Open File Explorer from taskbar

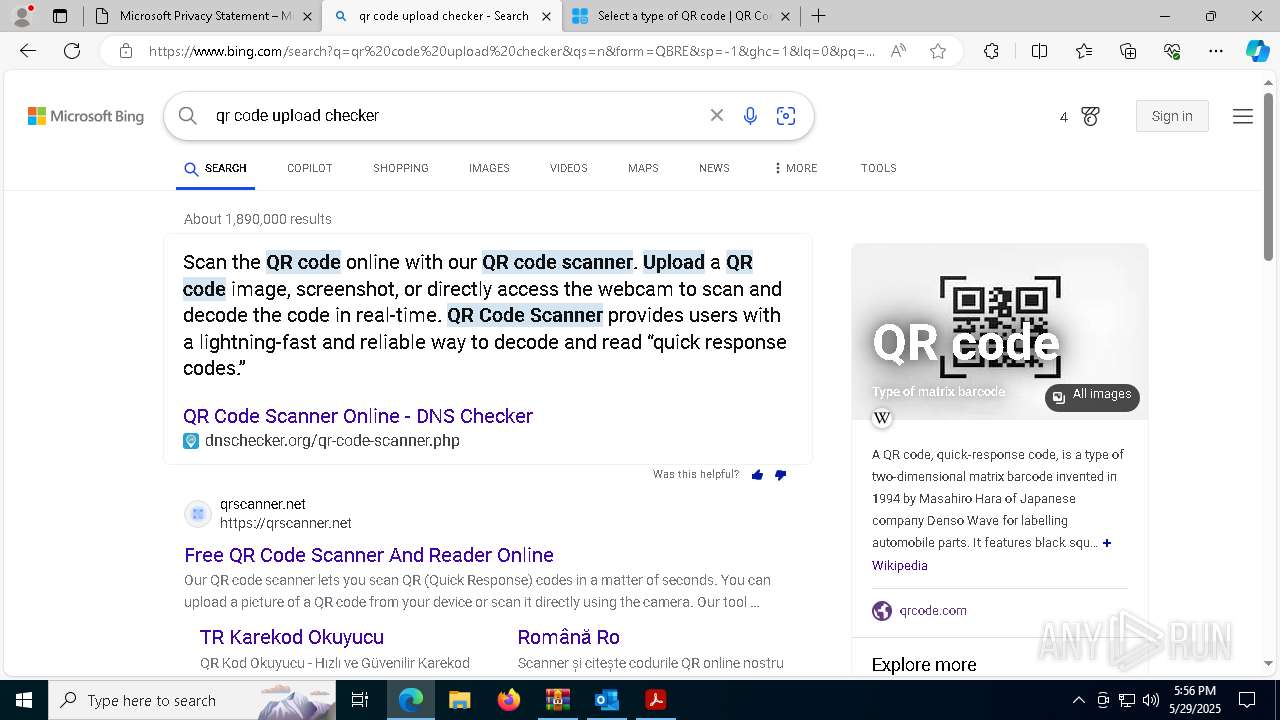[x=459, y=700]
